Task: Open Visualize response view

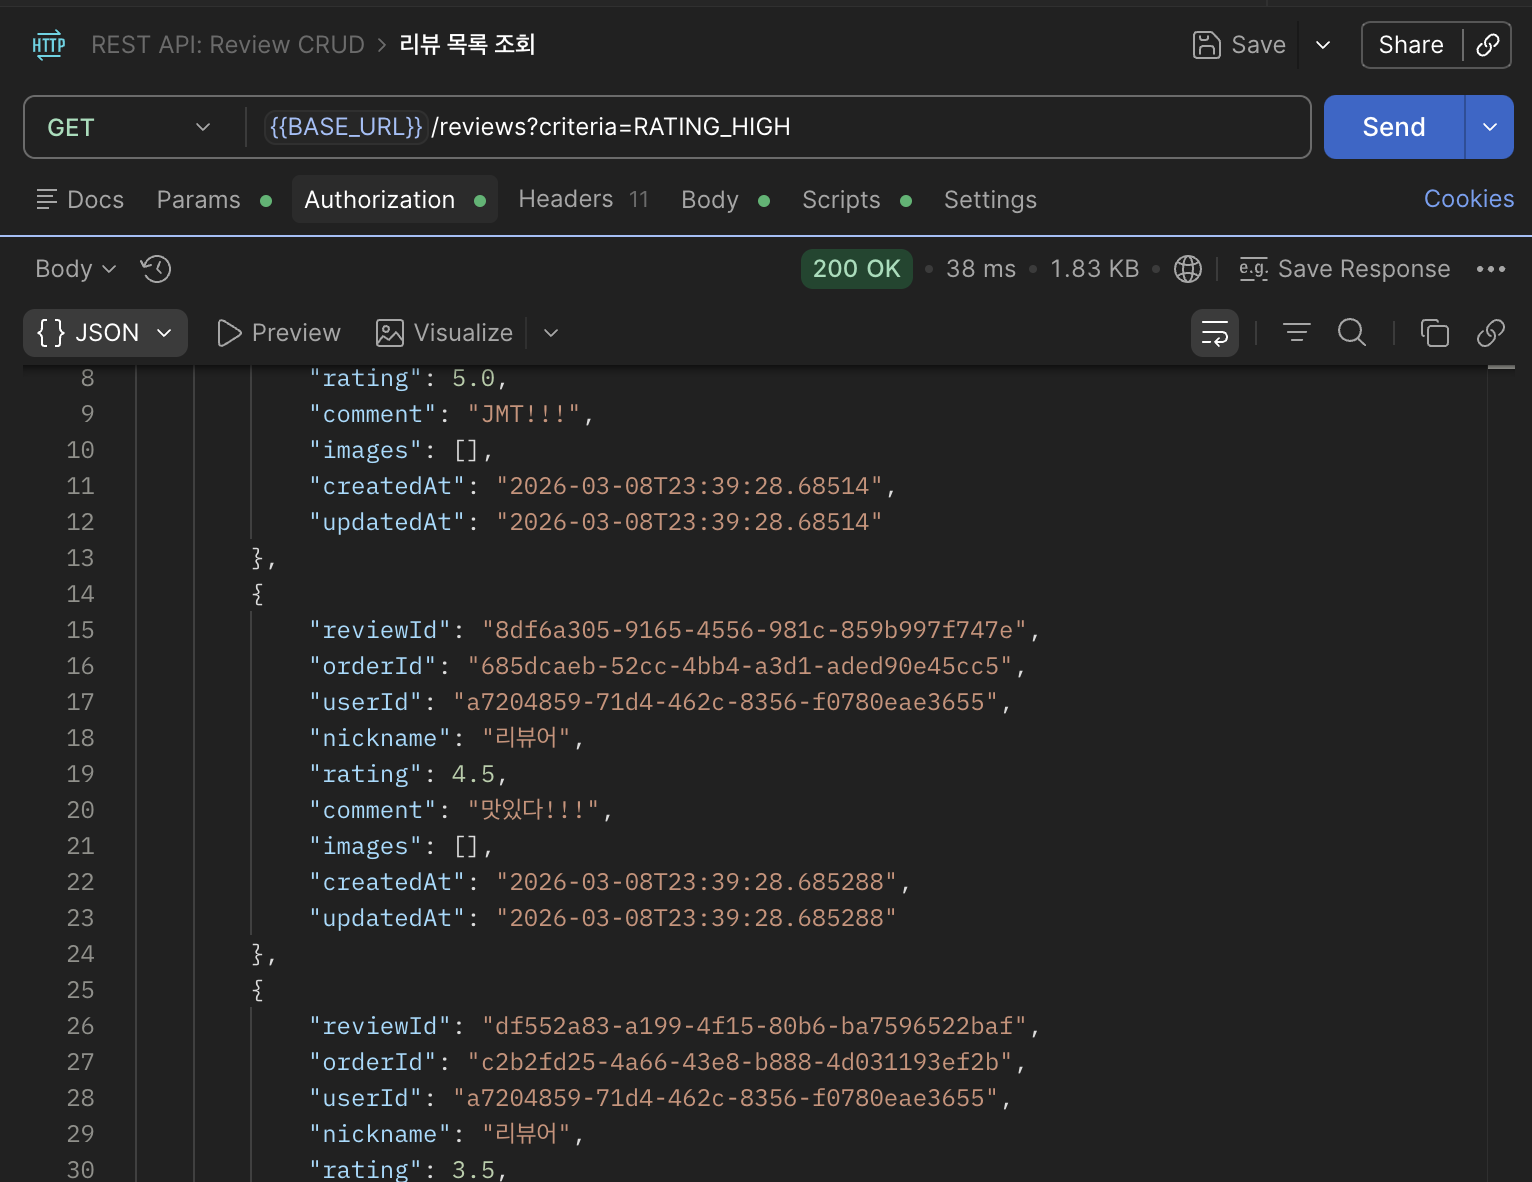Action: pyautogui.click(x=444, y=333)
